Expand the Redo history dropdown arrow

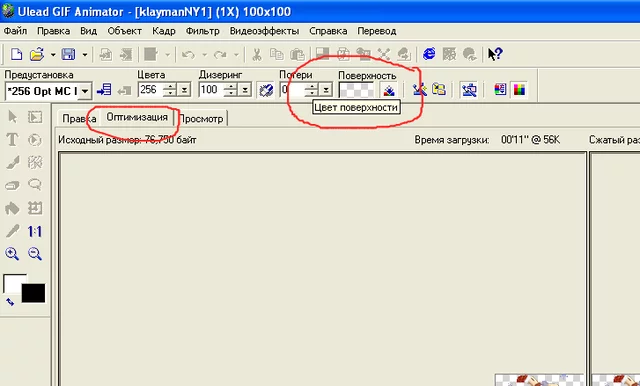click(x=236, y=54)
